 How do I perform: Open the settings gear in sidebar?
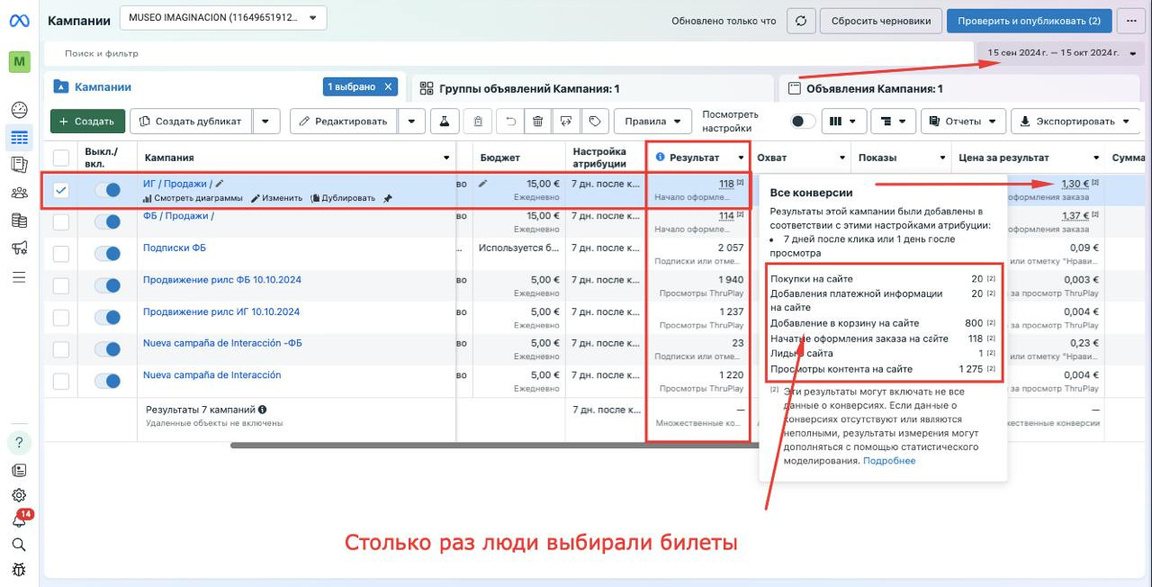click(19, 495)
